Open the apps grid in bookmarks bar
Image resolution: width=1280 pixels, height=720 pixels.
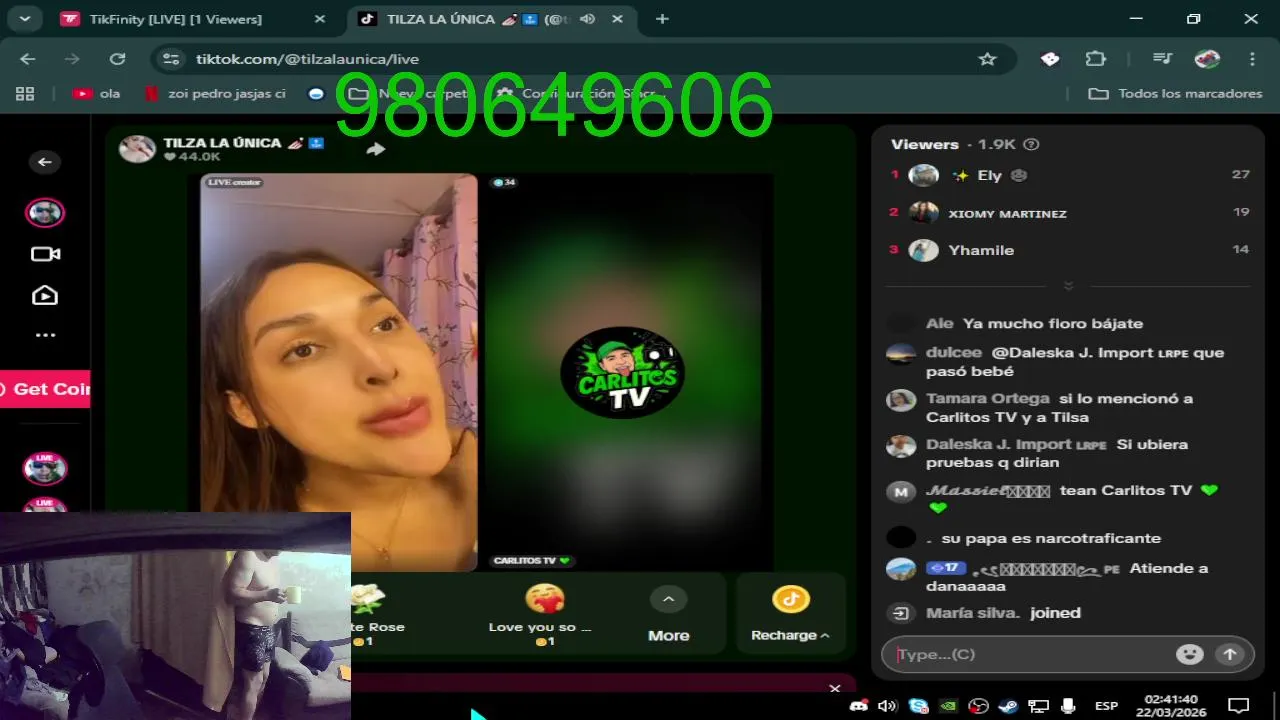(25, 93)
